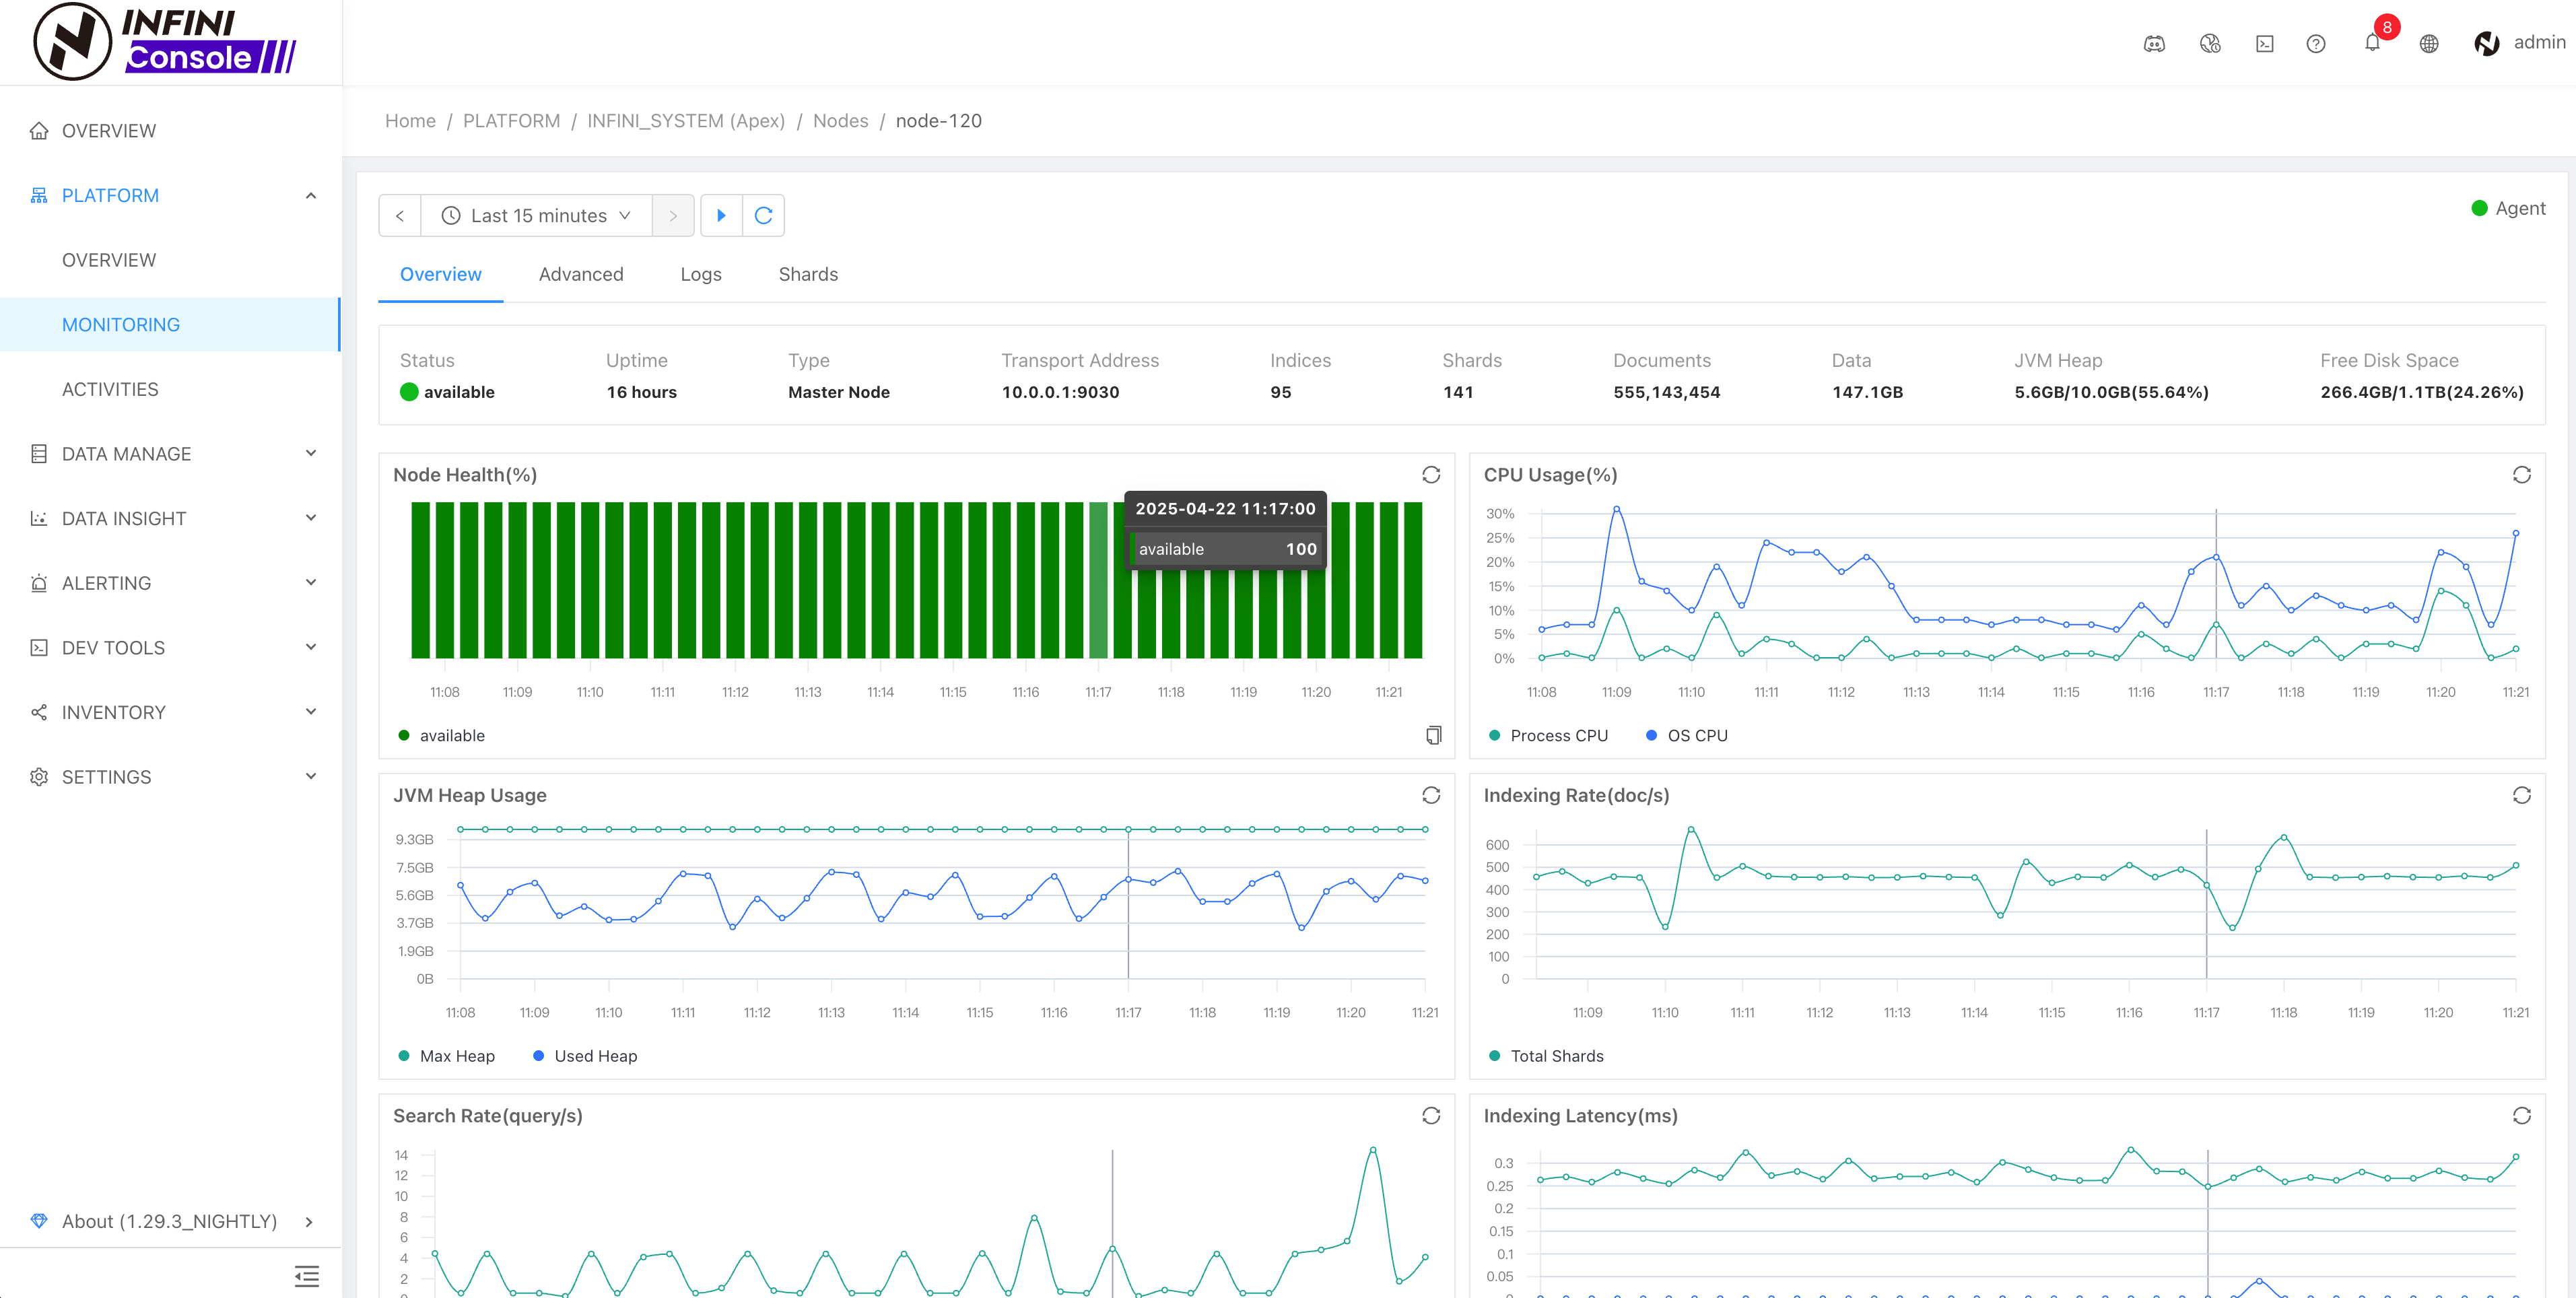This screenshot has width=2576, height=1298.
Task: Refresh the CPU Usage chart
Action: (x=2521, y=475)
